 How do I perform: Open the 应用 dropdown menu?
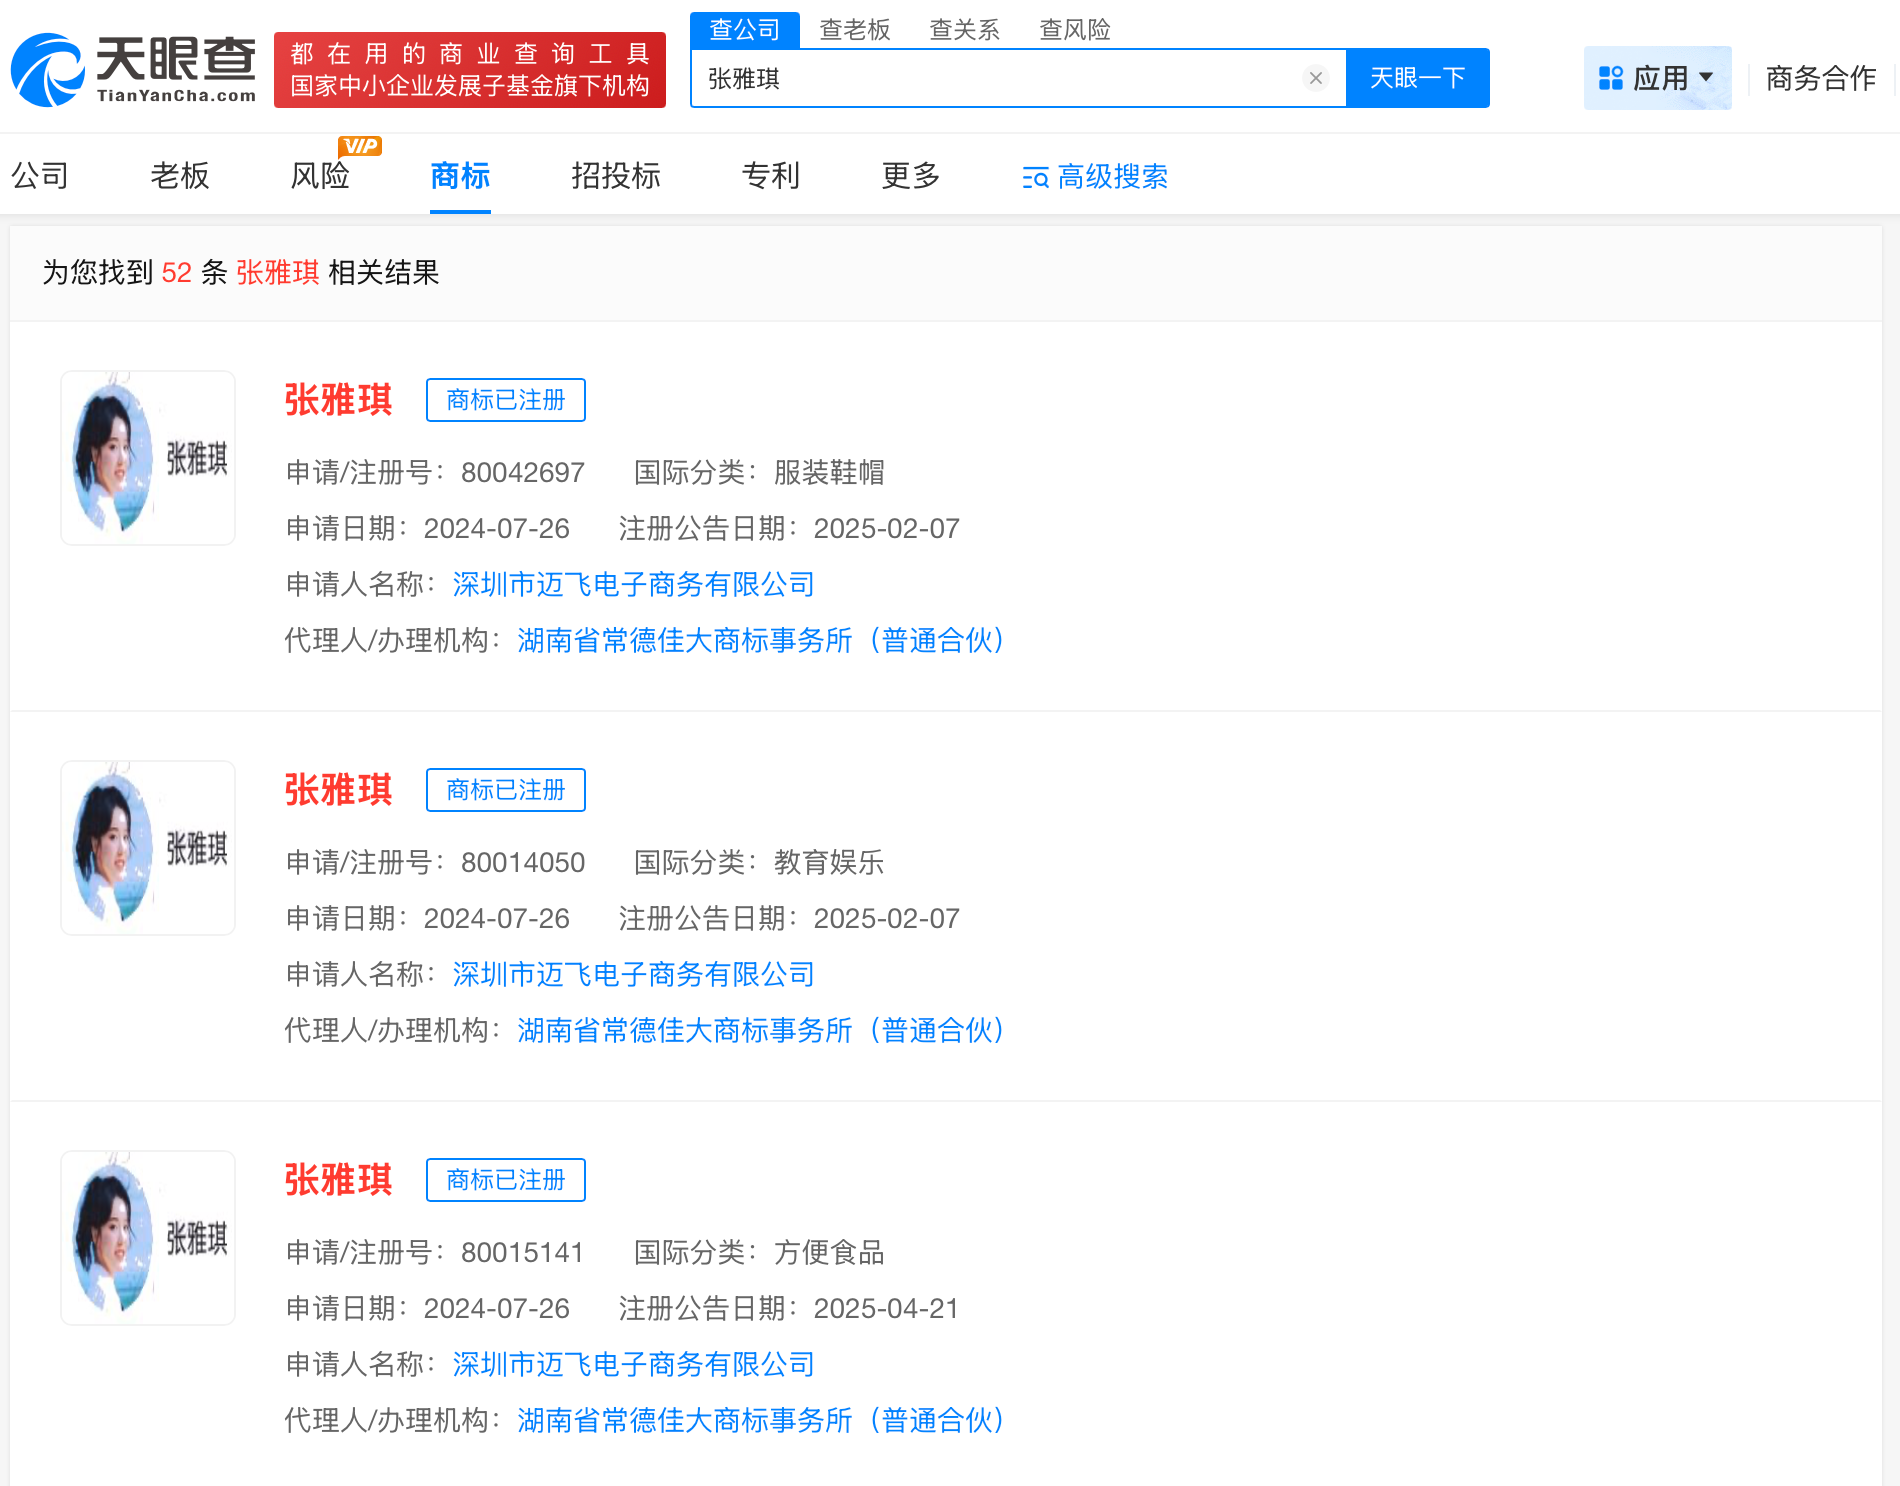1657,78
